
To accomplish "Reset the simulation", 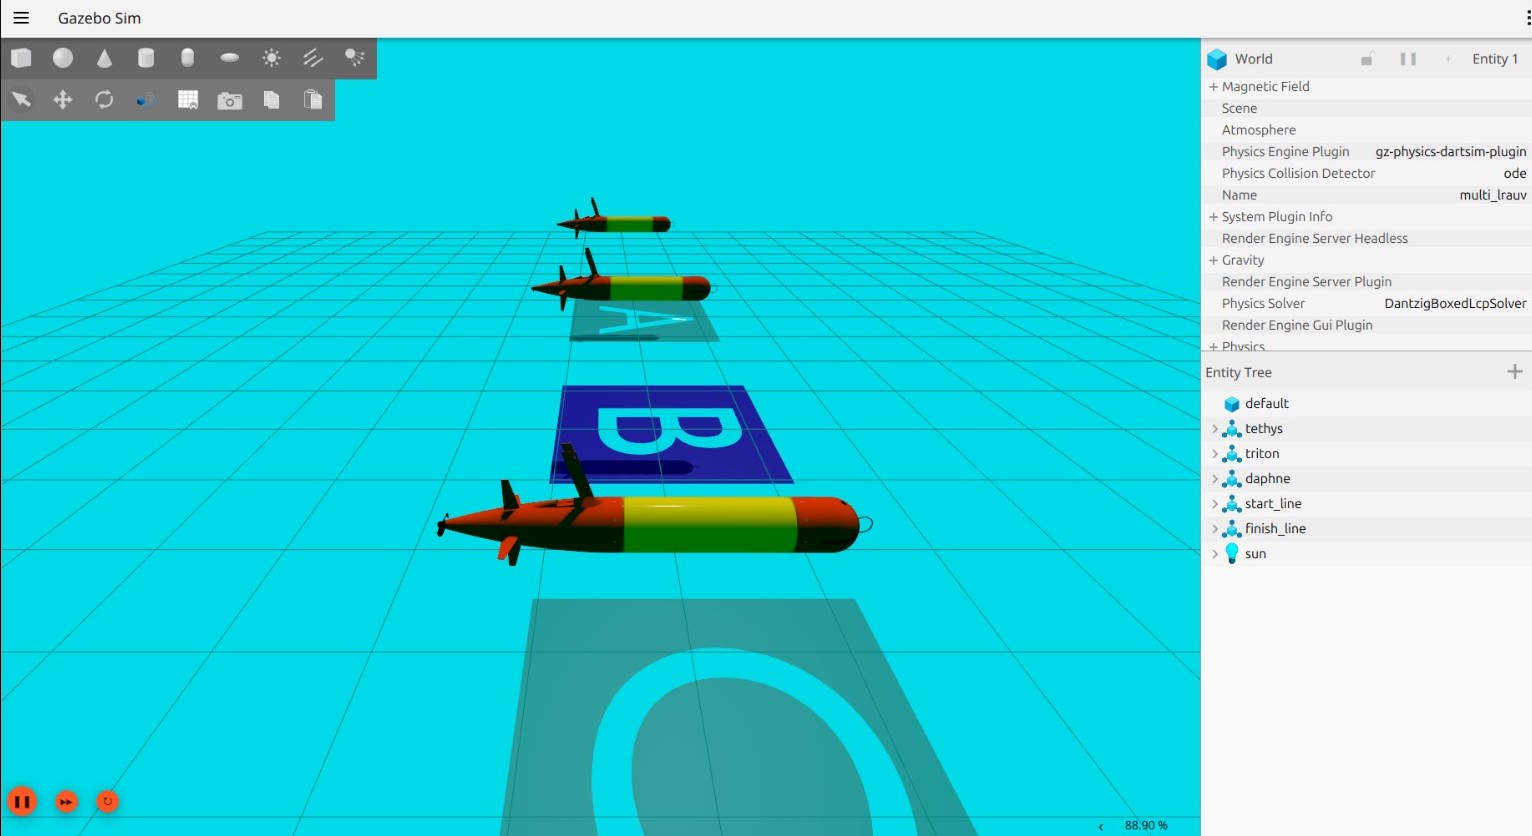I will 107,801.
